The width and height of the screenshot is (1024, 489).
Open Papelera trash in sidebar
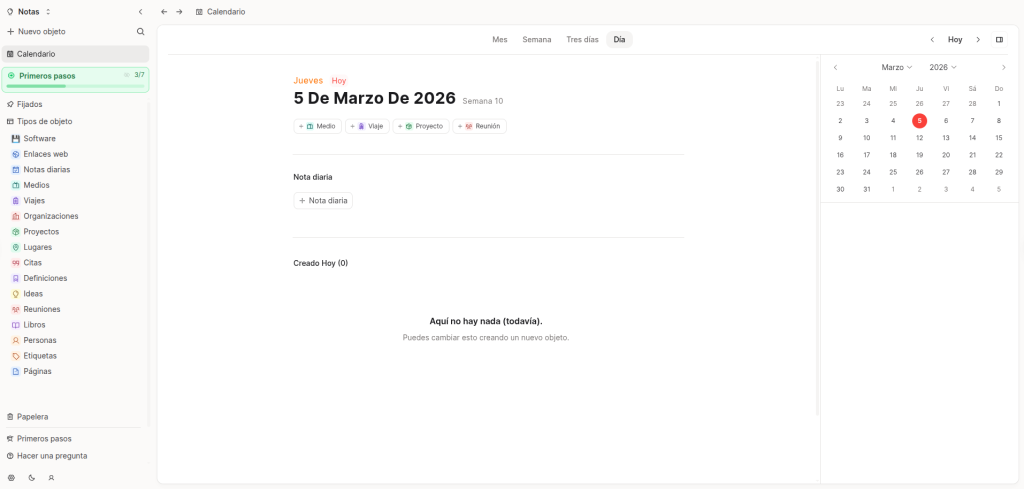[x=32, y=417]
